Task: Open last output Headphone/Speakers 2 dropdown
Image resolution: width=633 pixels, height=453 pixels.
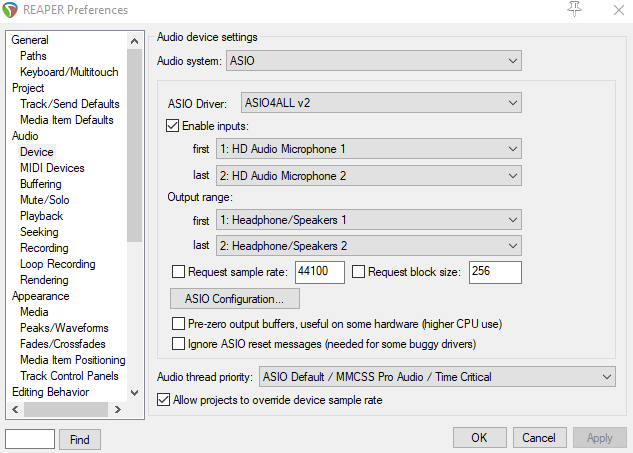Action: [x=369, y=246]
